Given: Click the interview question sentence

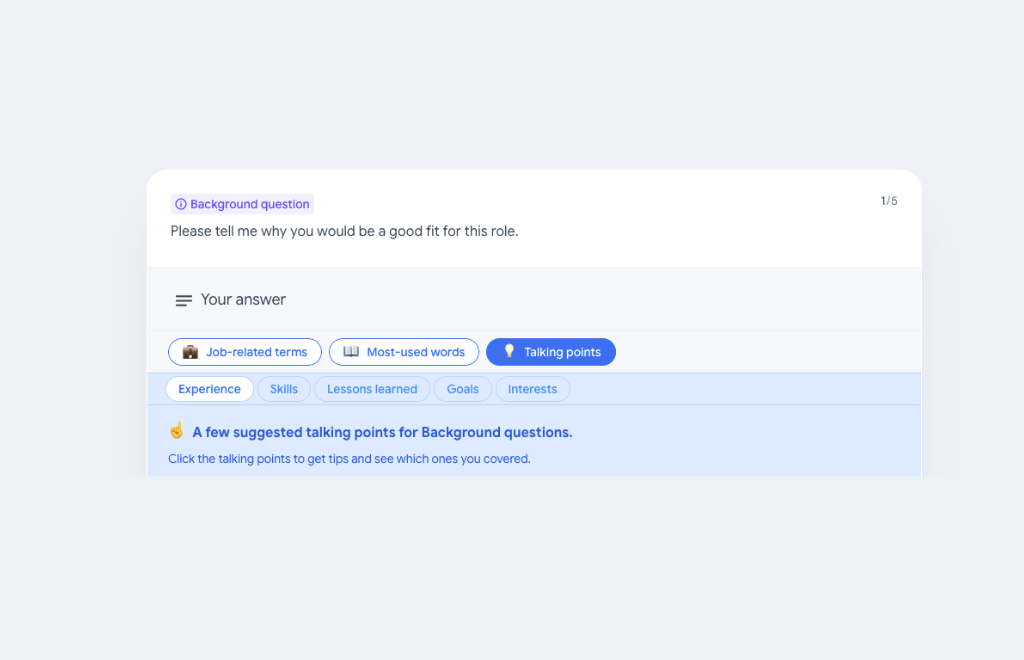Looking at the screenshot, I should pos(344,231).
